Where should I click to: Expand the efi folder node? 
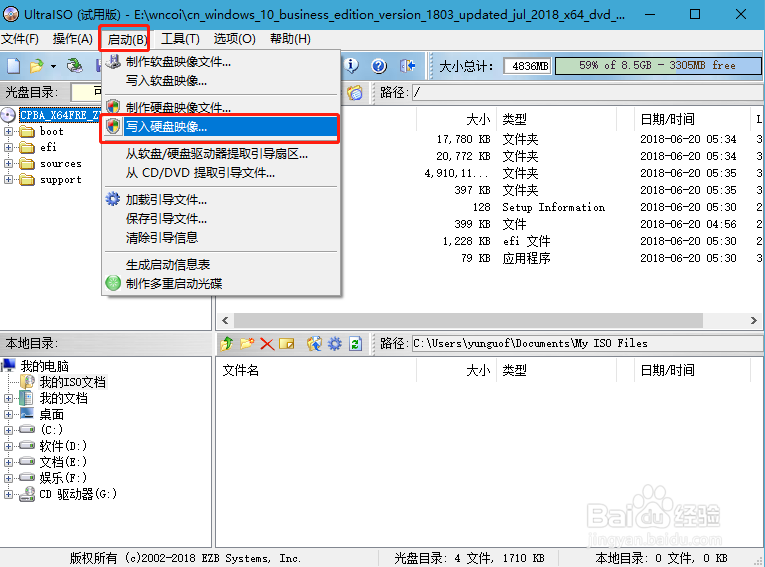[8, 147]
